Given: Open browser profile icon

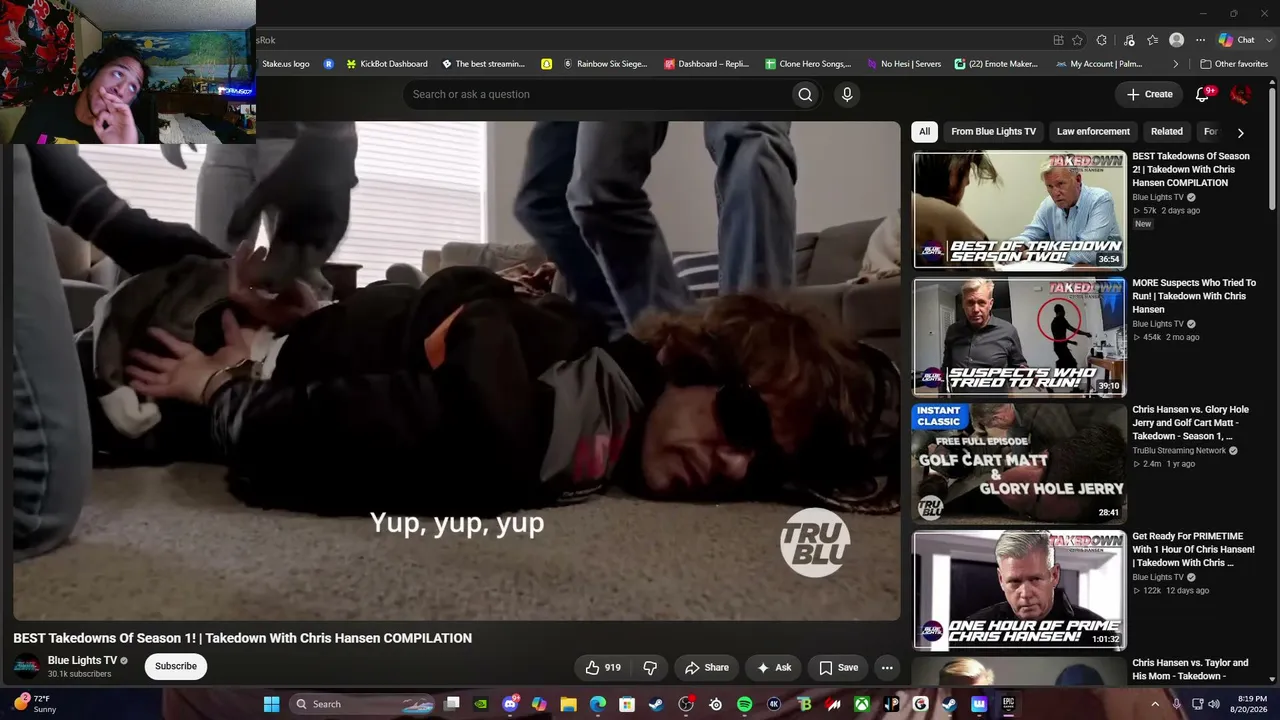Looking at the screenshot, I should click(1177, 40).
